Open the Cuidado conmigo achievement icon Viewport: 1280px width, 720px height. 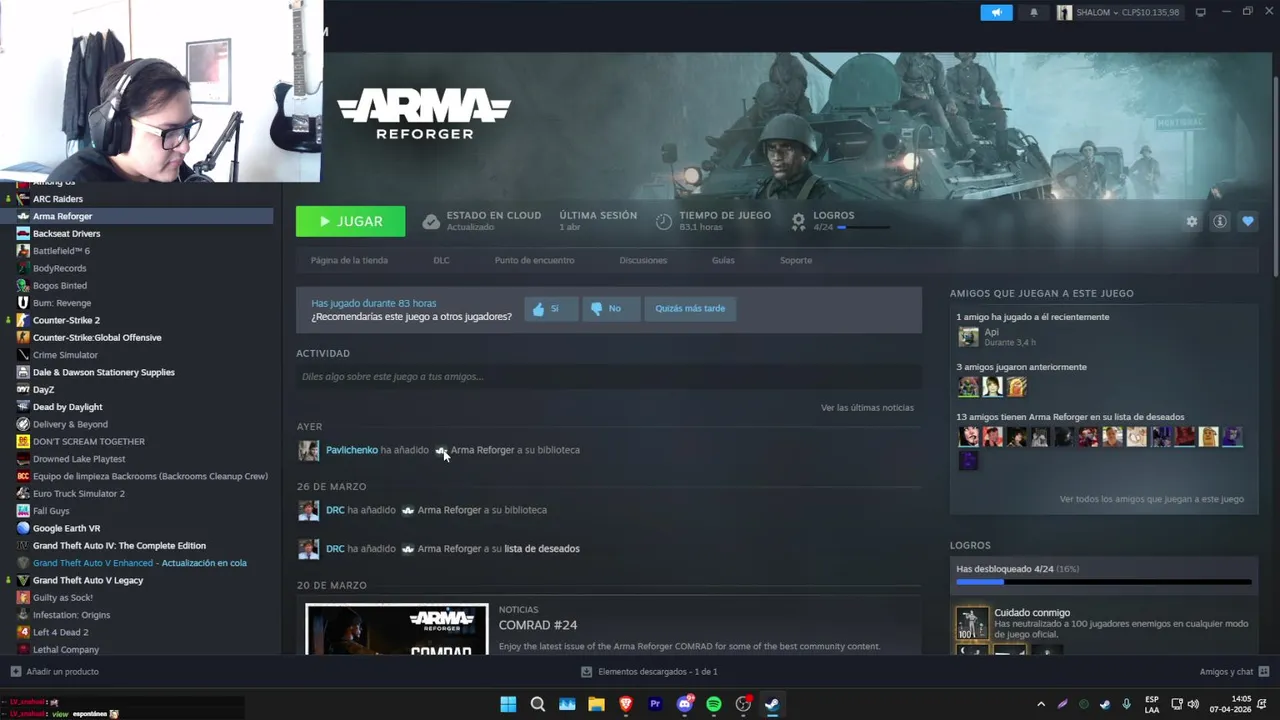tap(971, 623)
